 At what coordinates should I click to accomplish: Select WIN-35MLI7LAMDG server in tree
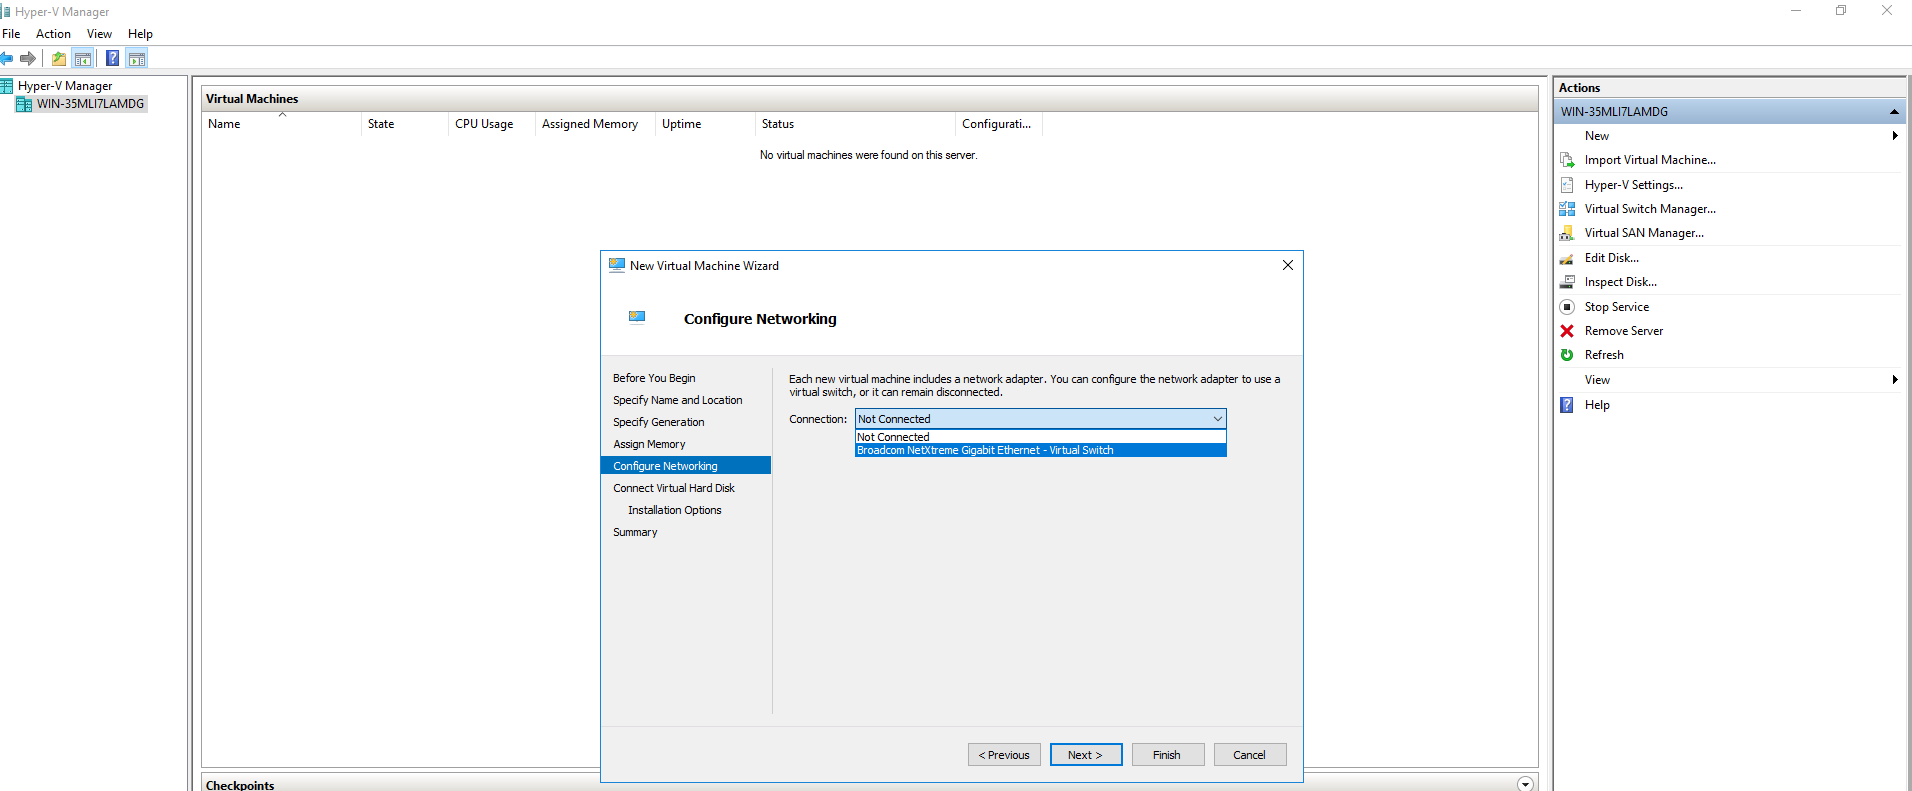click(90, 104)
